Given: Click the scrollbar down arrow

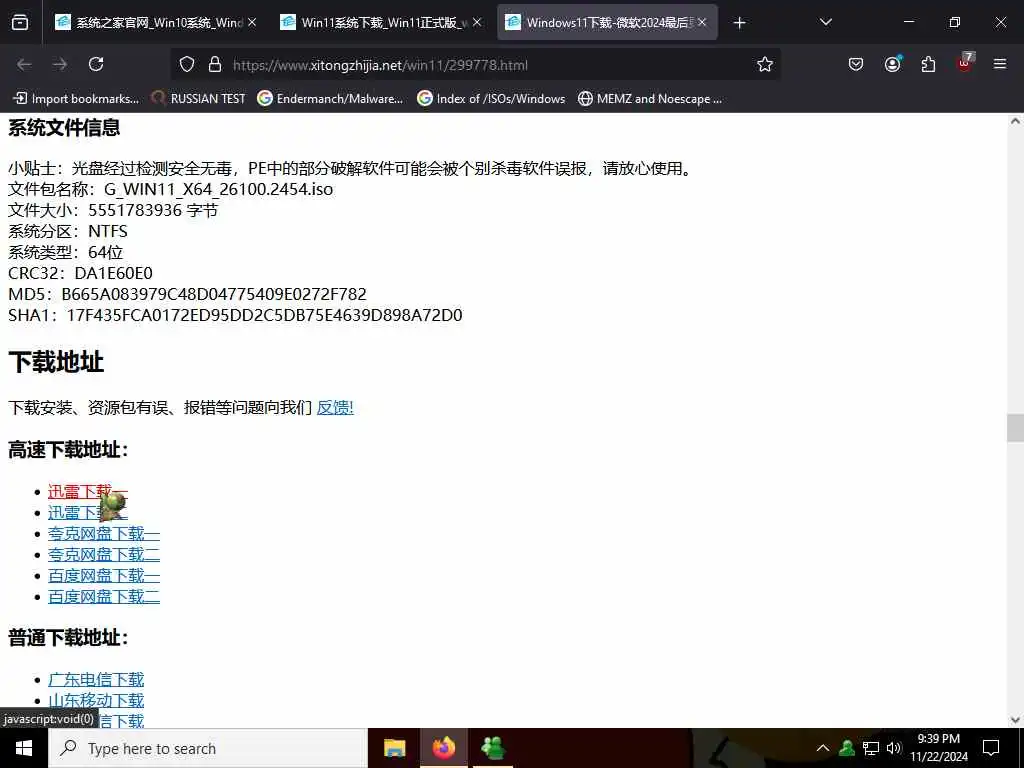Looking at the screenshot, I should pos(1015,720).
